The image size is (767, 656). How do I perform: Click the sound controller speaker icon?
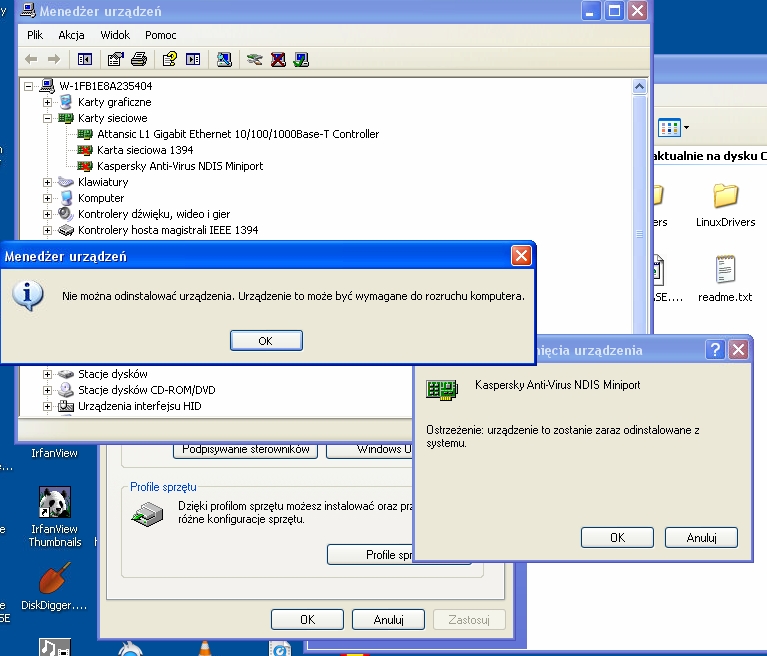coord(66,214)
